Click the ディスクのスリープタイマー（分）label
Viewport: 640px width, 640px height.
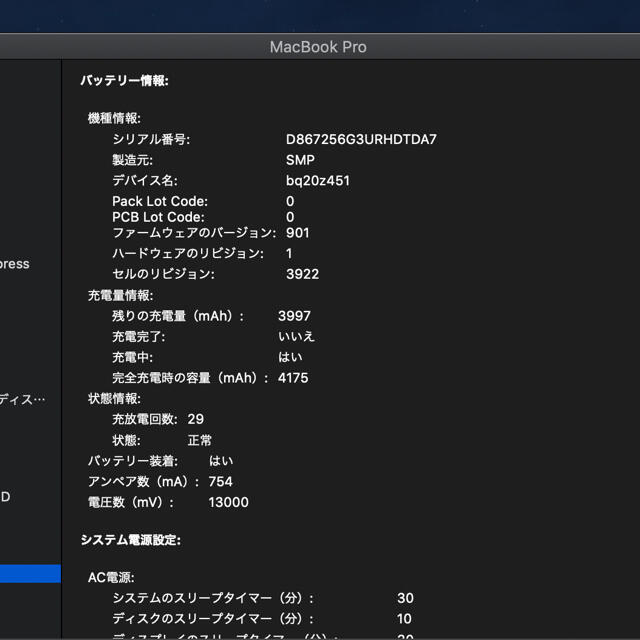pos(213,619)
